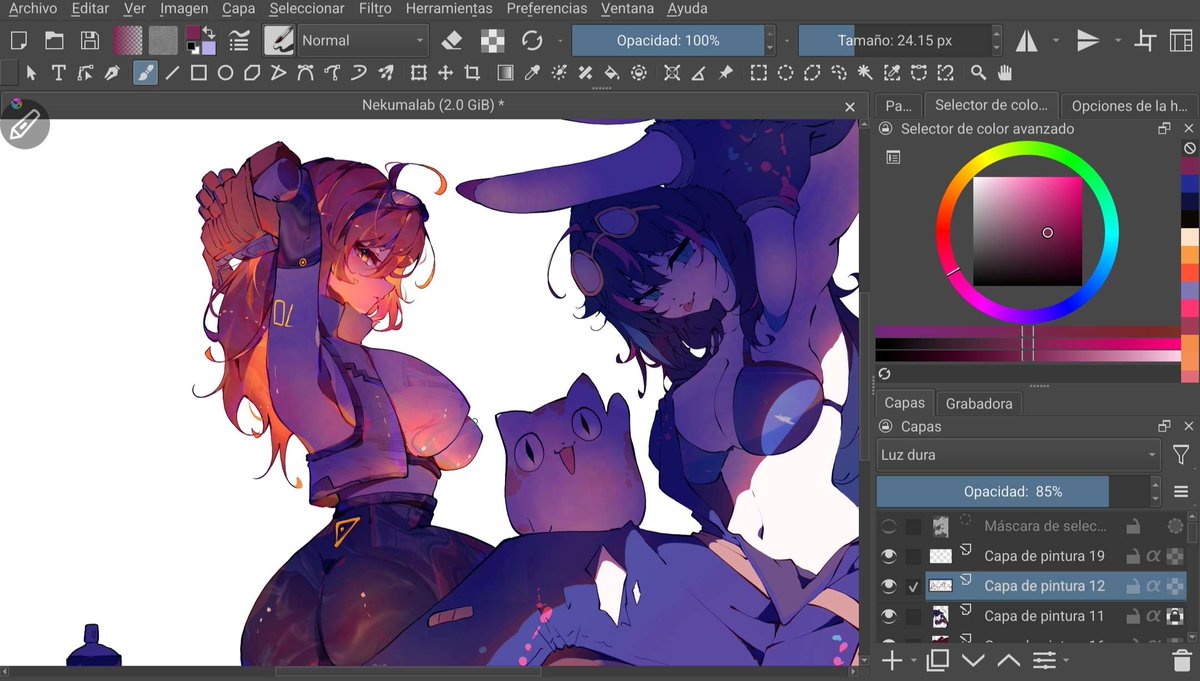Switch to the Grabadora tab
The image size is (1200, 681).
click(x=978, y=403)
